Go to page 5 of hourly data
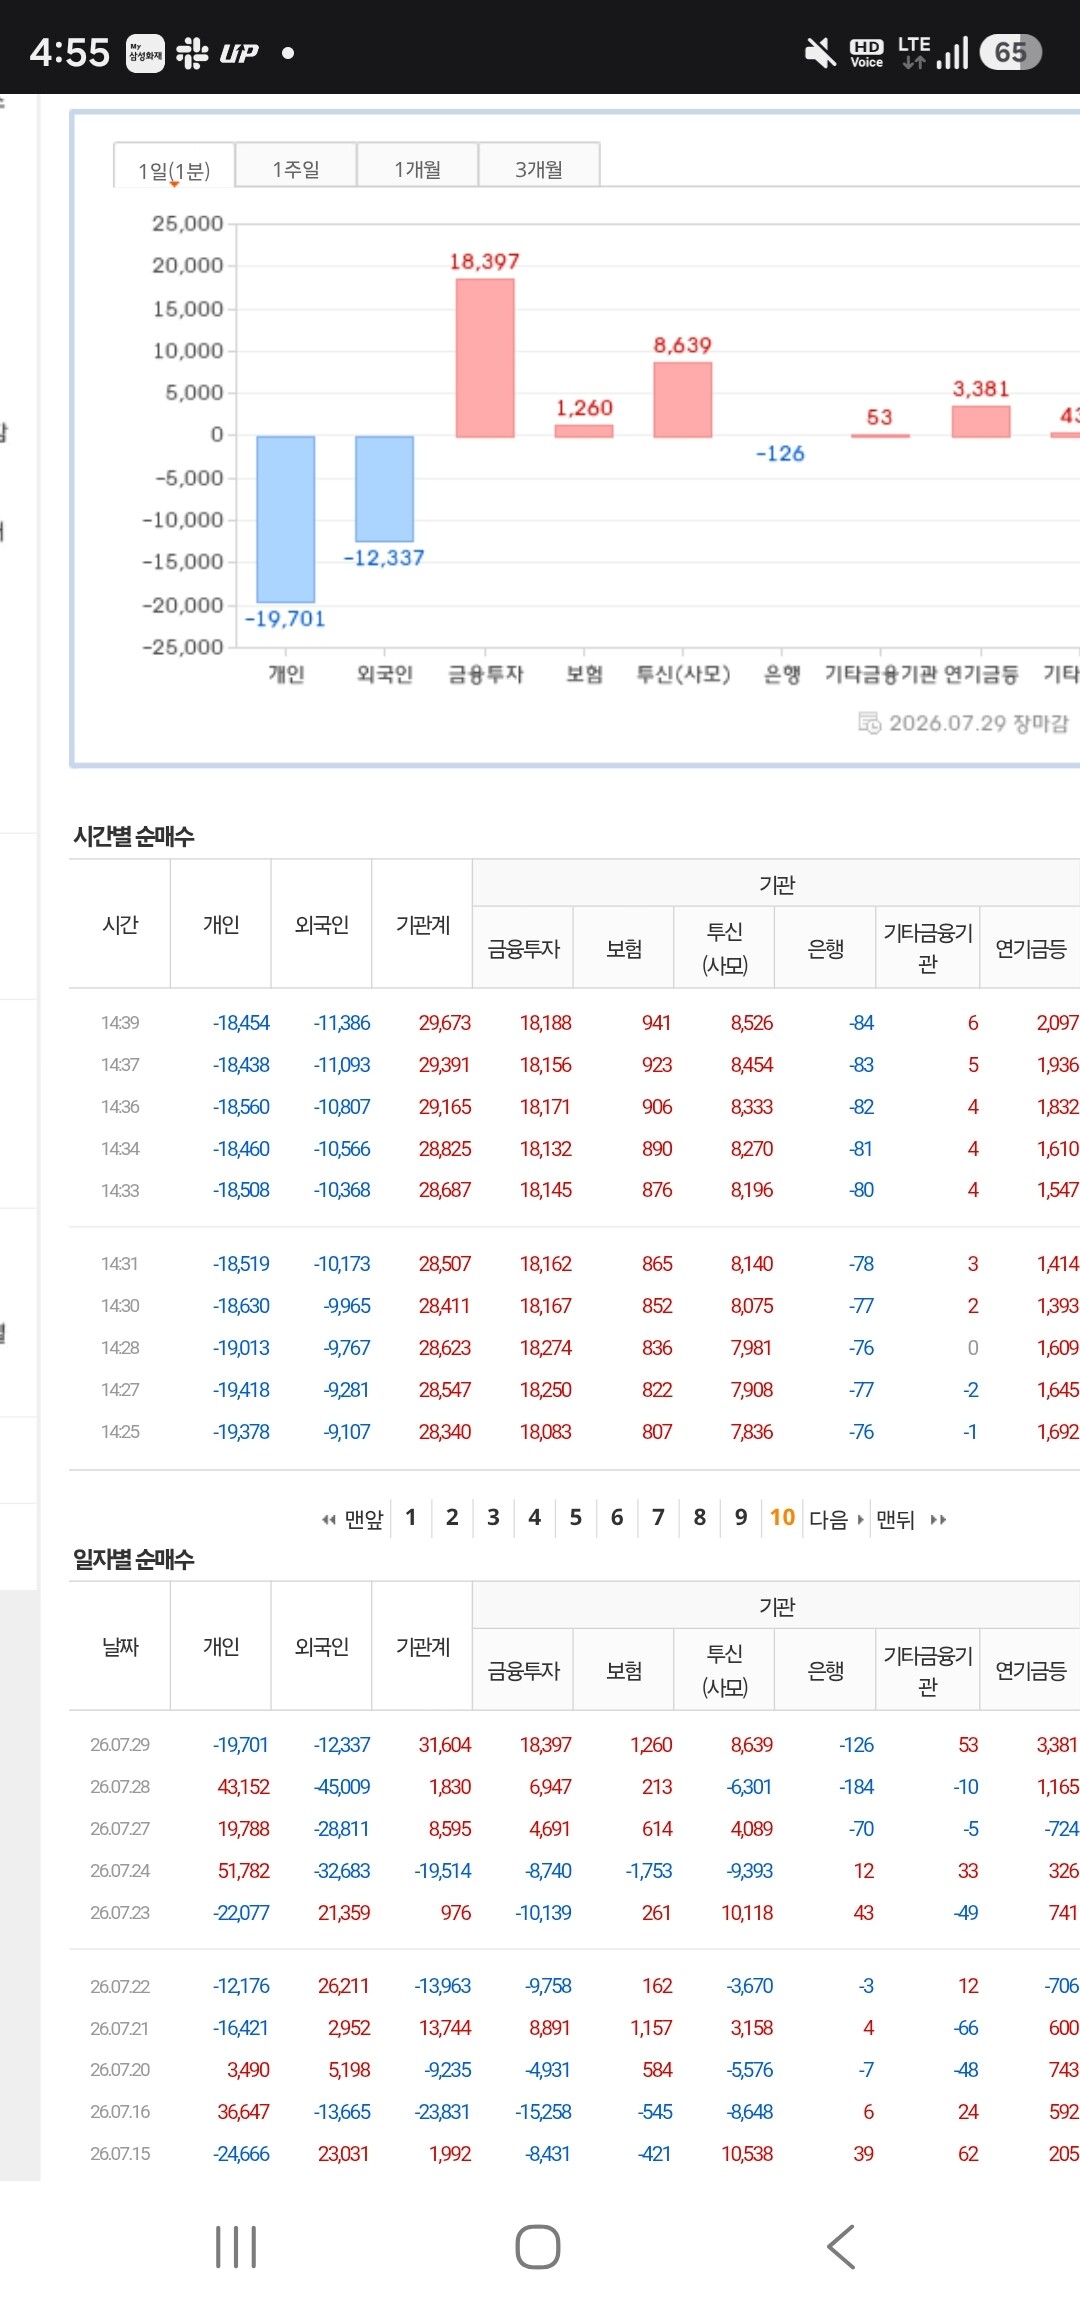Viewport: 1080px width, 2316px height. (x=575, y=1517)
